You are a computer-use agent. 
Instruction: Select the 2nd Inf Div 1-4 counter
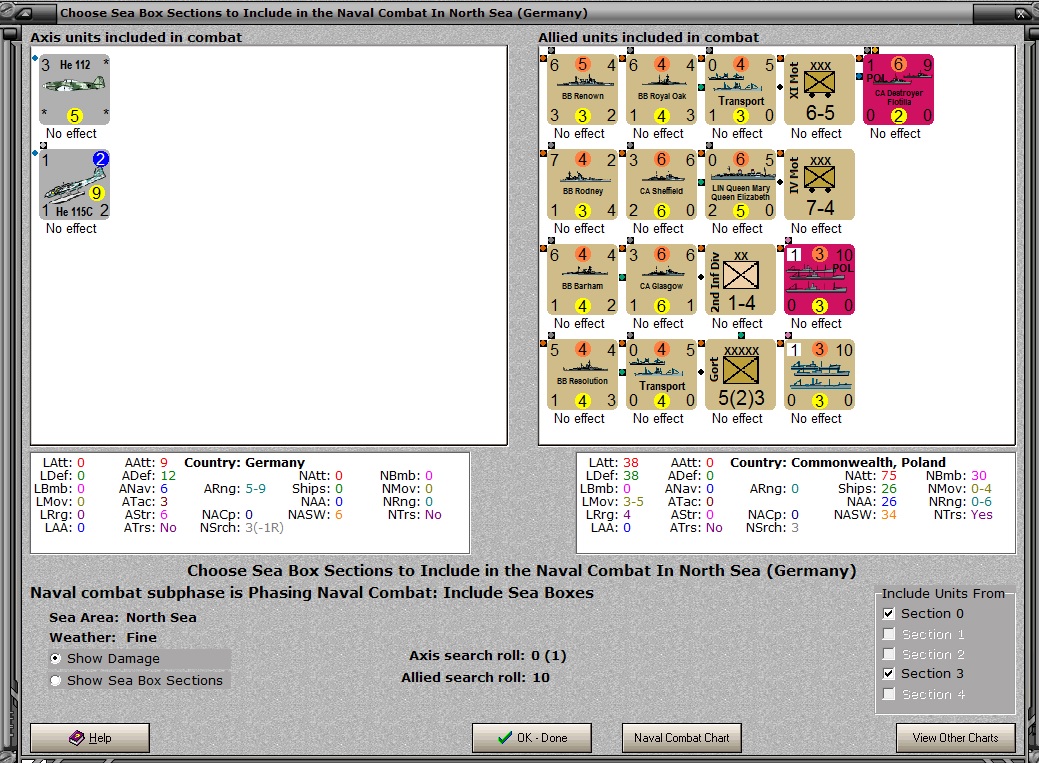740,280
